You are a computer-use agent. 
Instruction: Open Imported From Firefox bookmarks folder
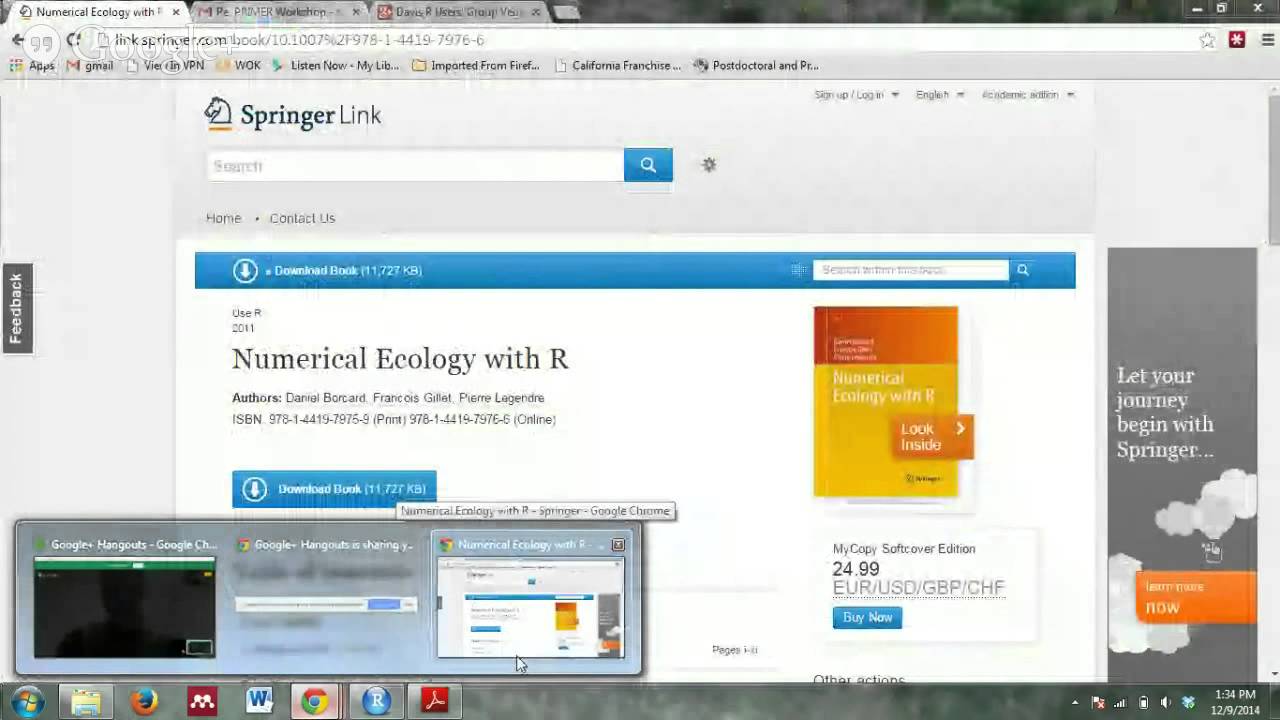(475, 66)
